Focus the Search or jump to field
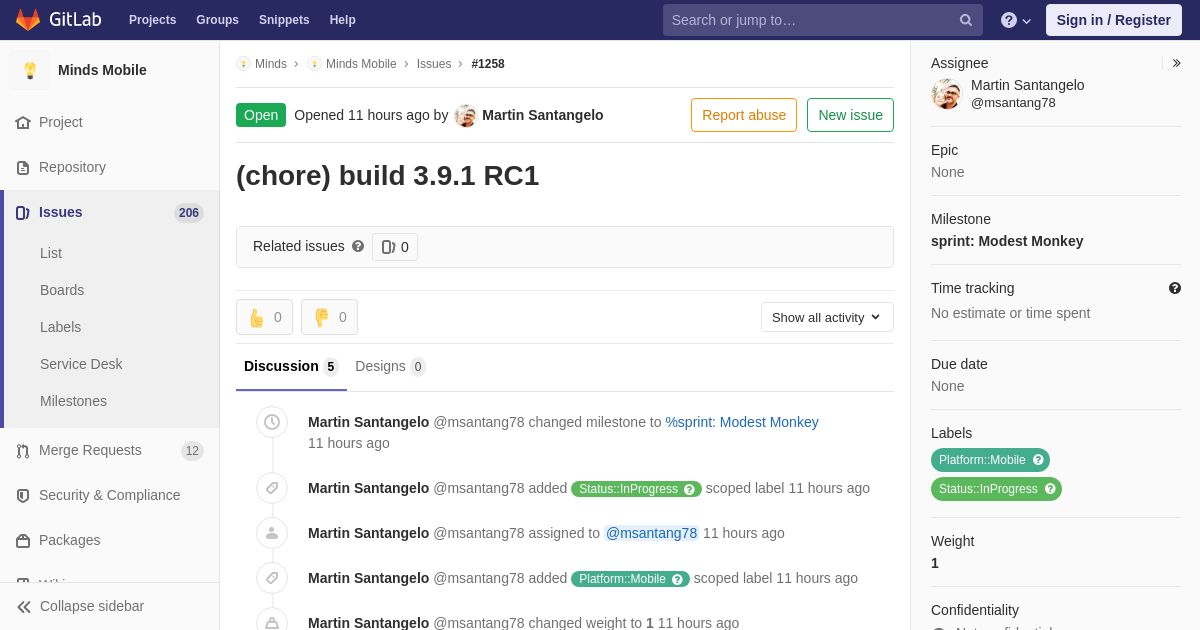This screenshot has width=1200, height=630. [823, 20]
